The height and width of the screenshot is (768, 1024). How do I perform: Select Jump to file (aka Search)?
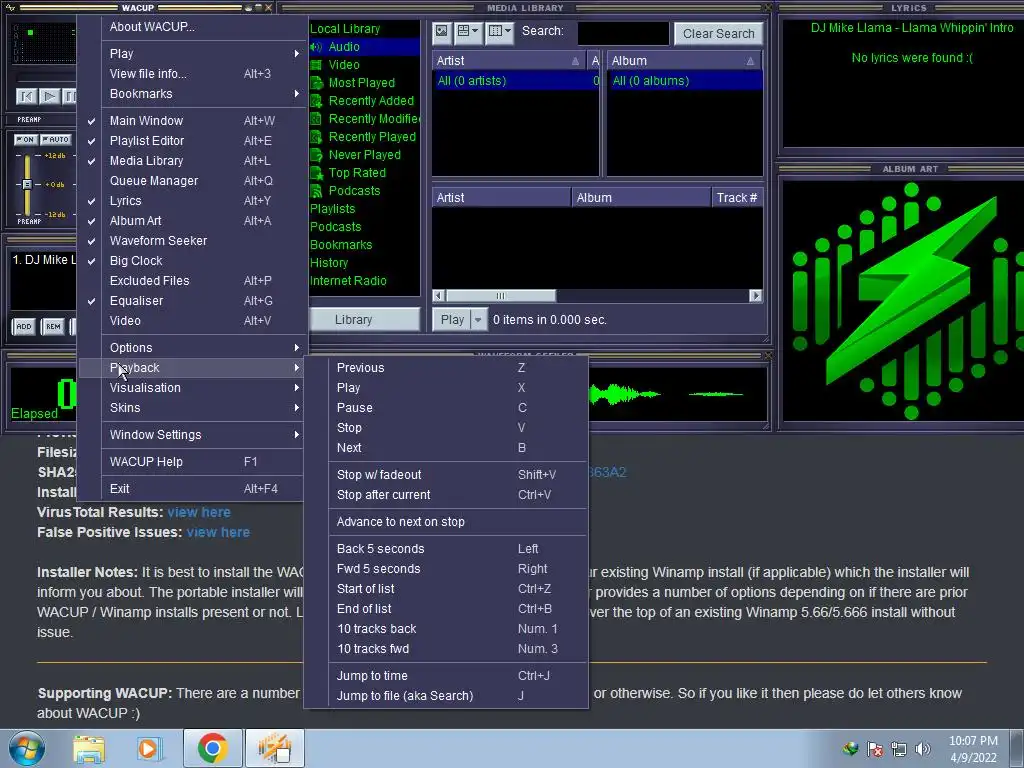point(447,696)
